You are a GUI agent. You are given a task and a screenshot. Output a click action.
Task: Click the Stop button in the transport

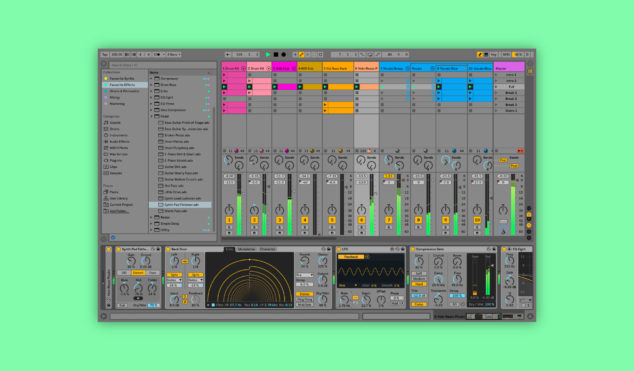pyautogui.click(x=276, y=55)
